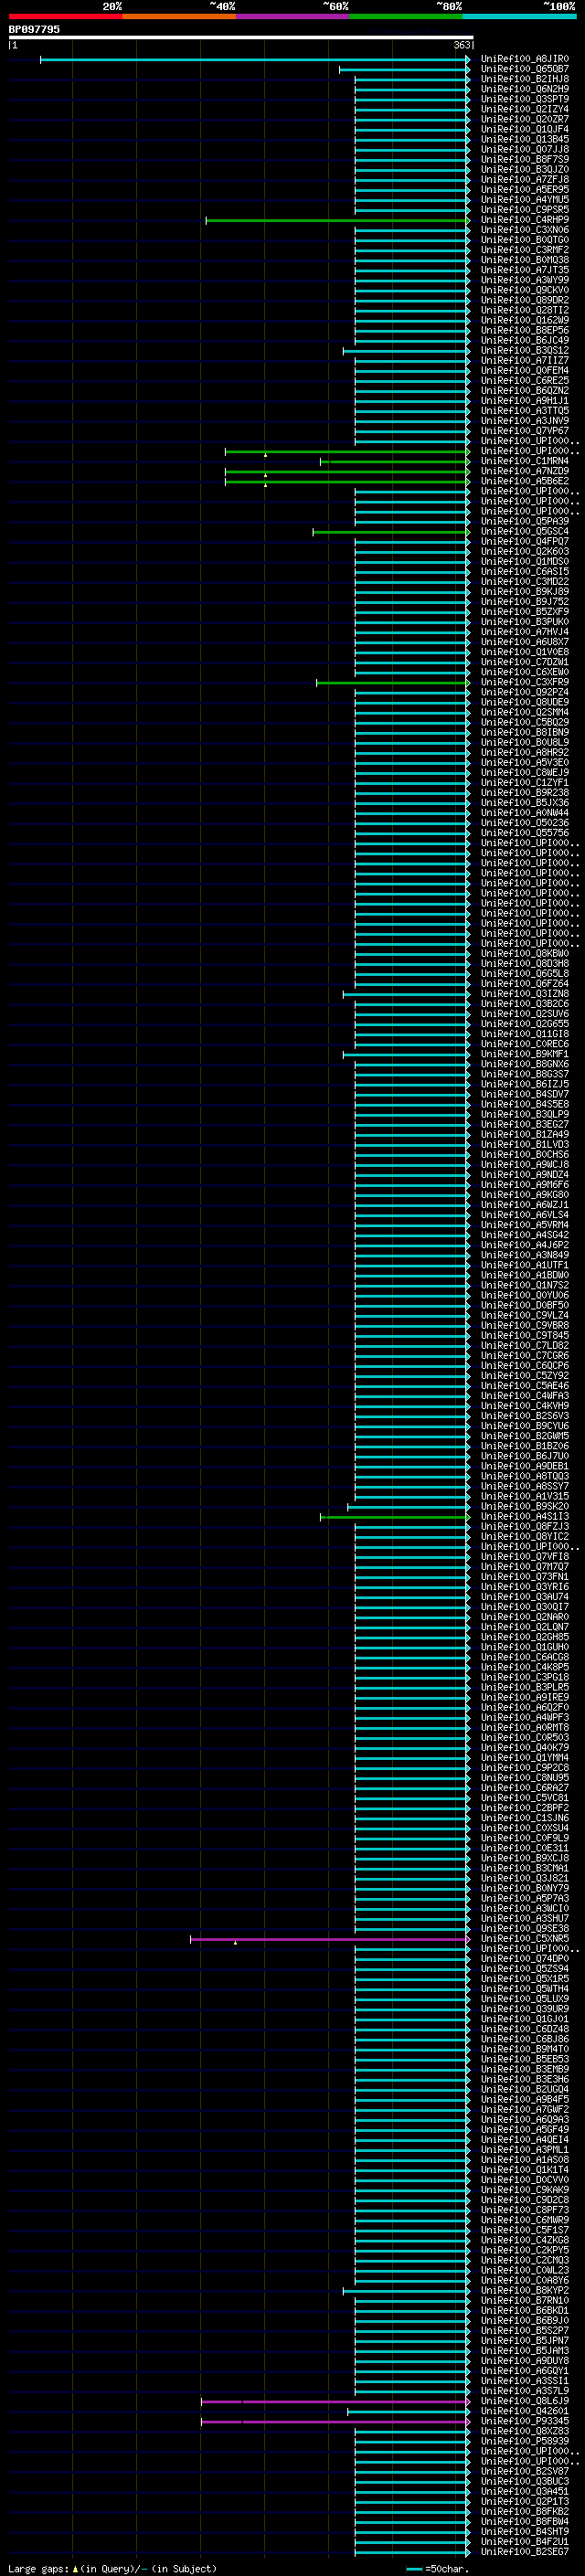Click UniRef100_C2KPY5 label

click(x=525, y=2250)
